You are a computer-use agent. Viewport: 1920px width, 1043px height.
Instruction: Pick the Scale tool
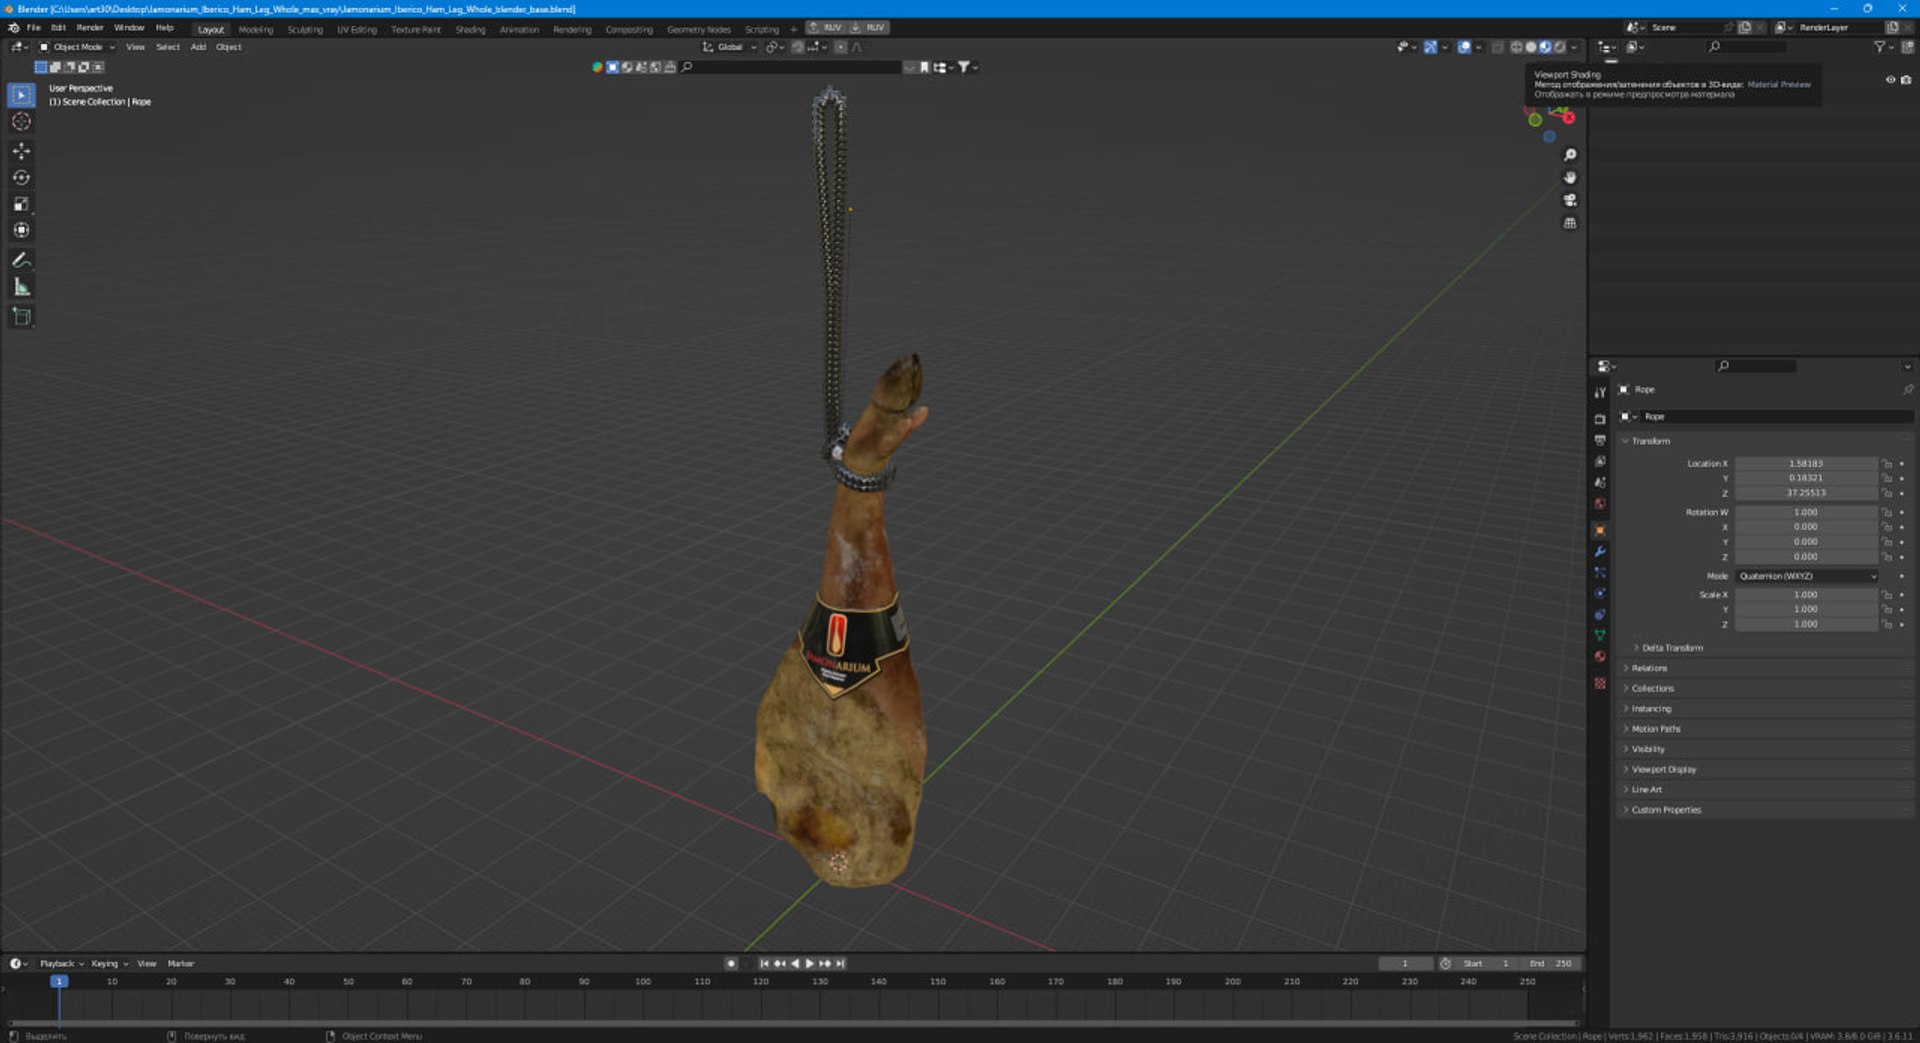[x=21, y=204]
